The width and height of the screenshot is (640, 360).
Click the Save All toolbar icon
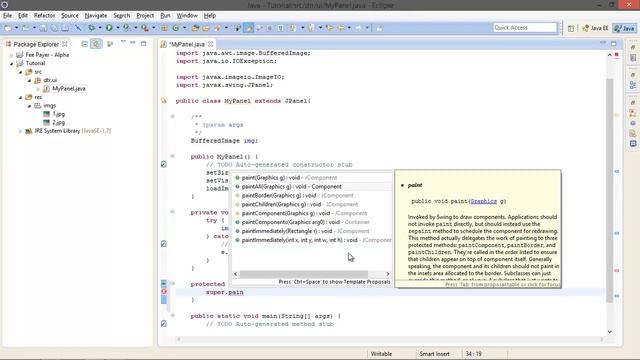pos(54,28)
